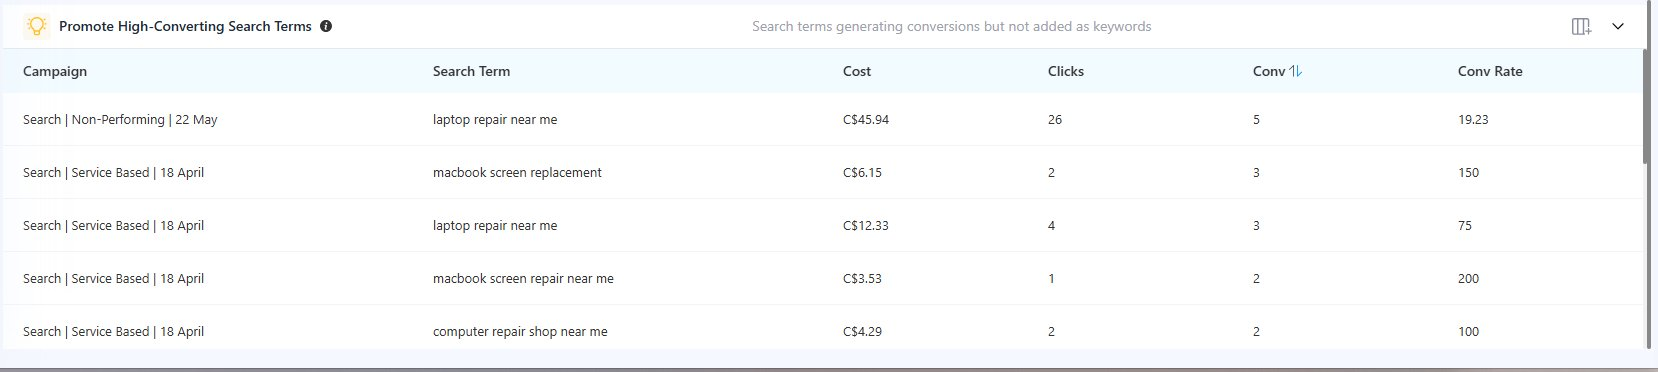Toggle sort arrows on Conv column

click(1296, 71)
